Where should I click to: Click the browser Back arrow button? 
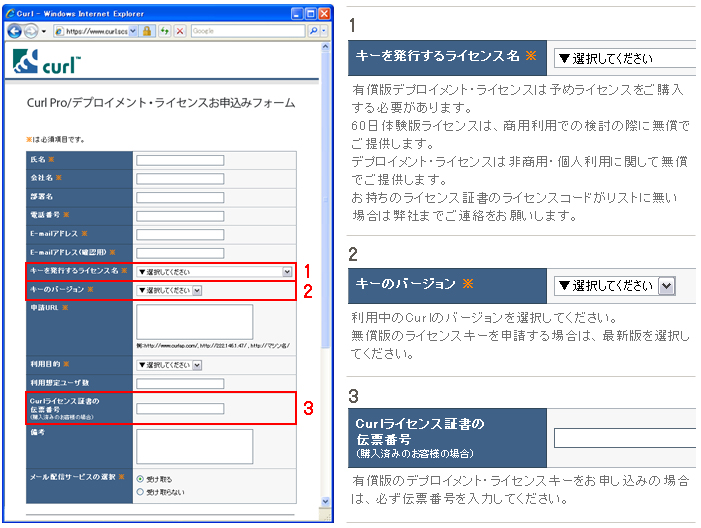pyautogui.click(x=15, y=31)
